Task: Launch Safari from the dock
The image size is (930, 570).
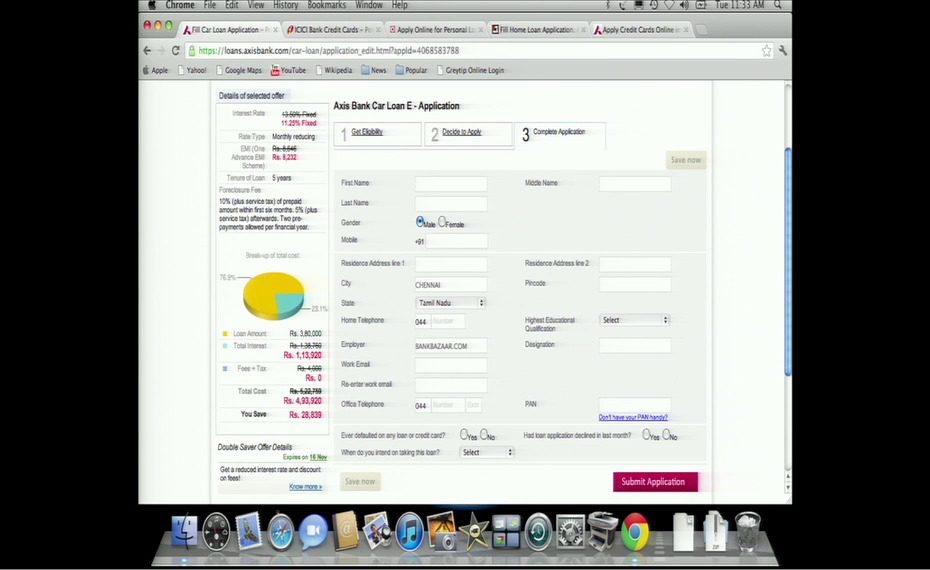Action: (x=281, y=531)
